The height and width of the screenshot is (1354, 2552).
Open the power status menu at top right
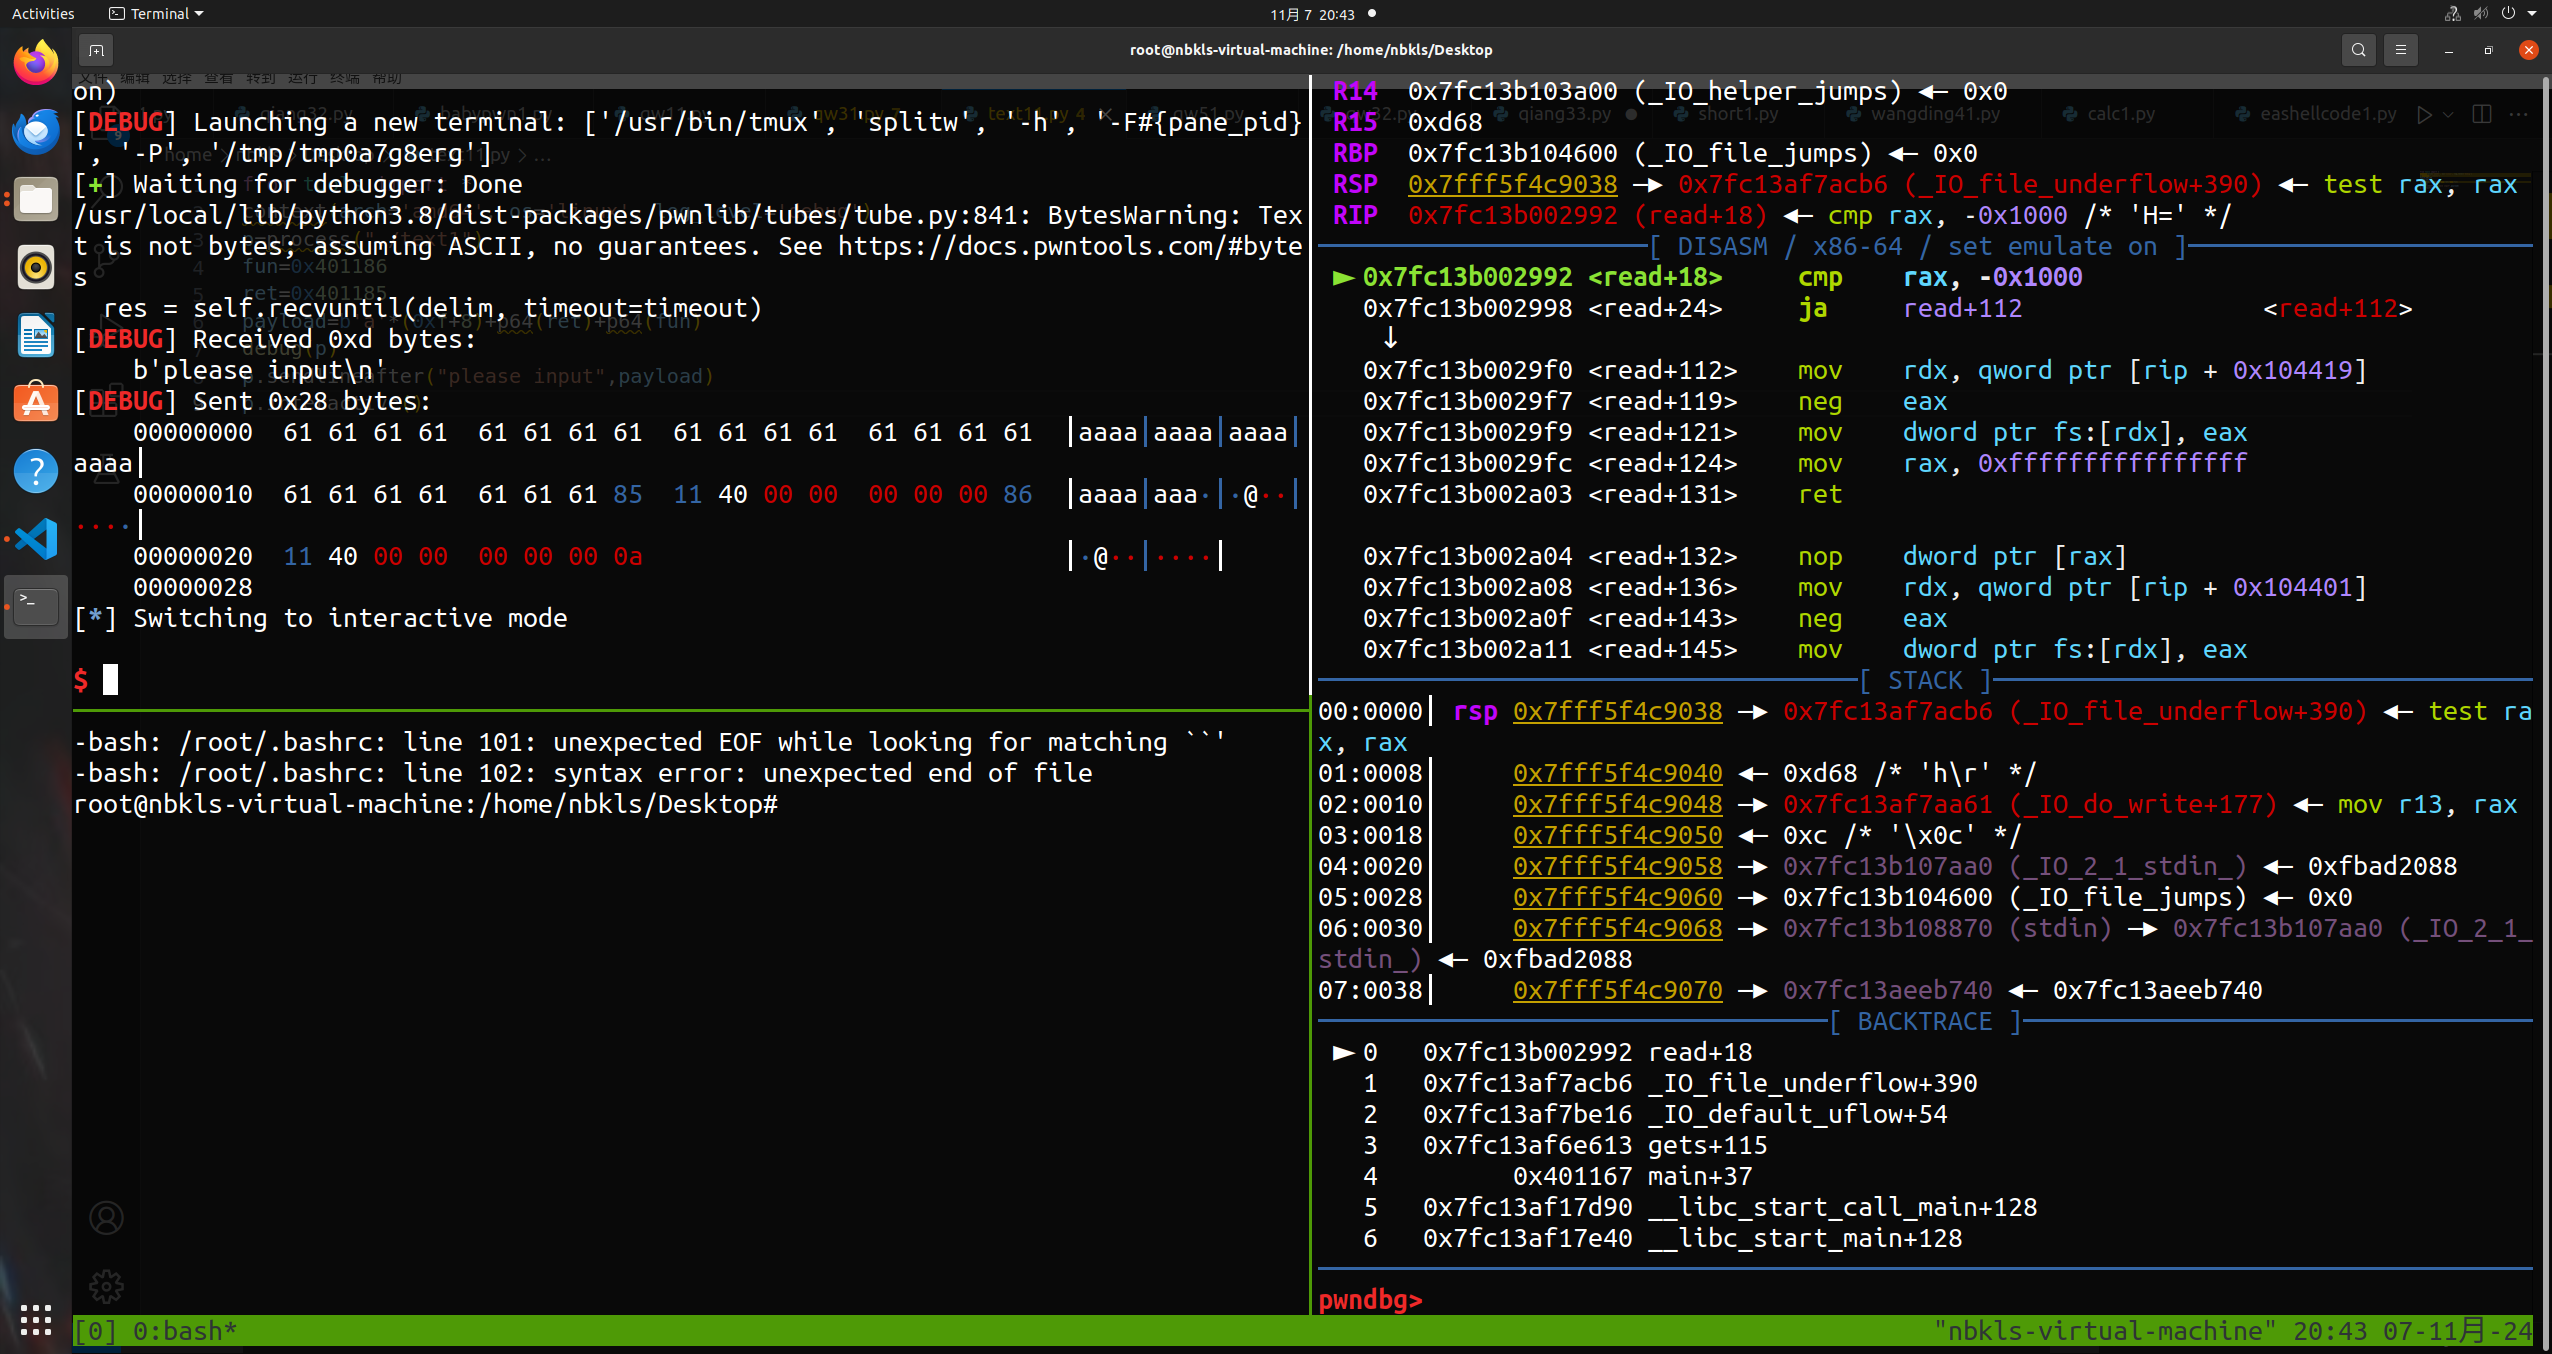coord(2510,13)
